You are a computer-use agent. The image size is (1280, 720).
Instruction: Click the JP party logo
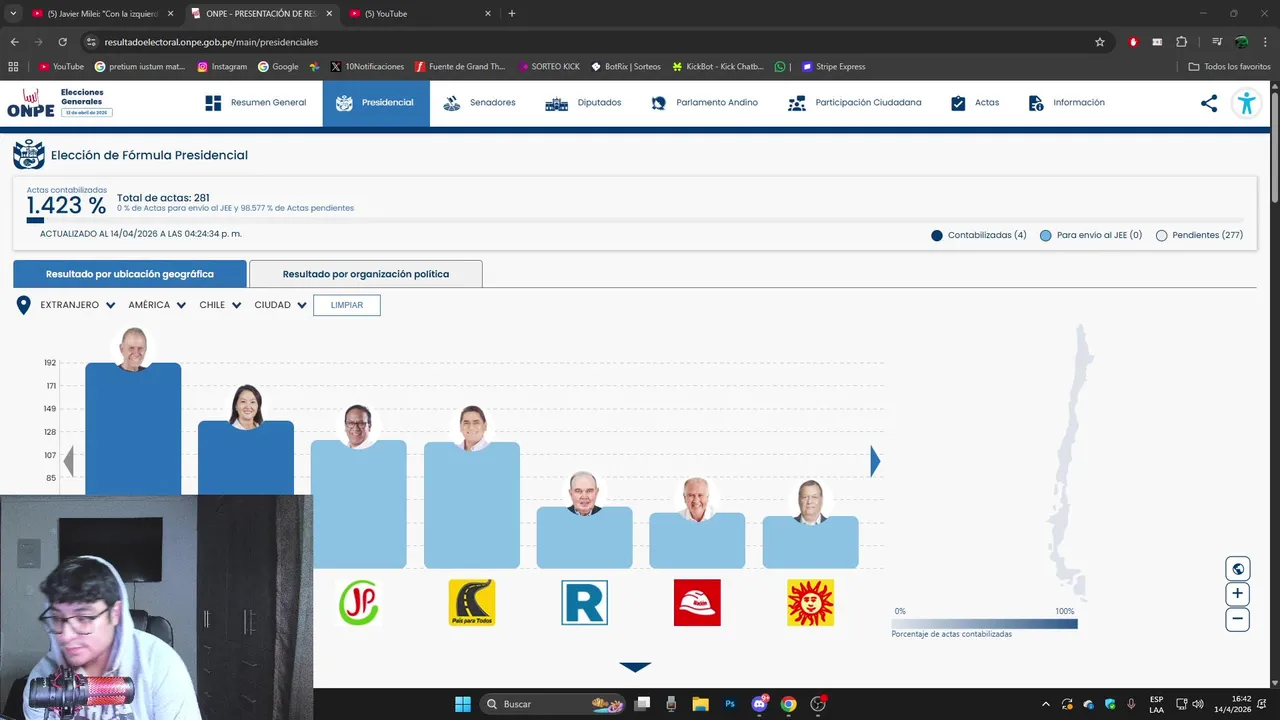click(x=359, y=603)
